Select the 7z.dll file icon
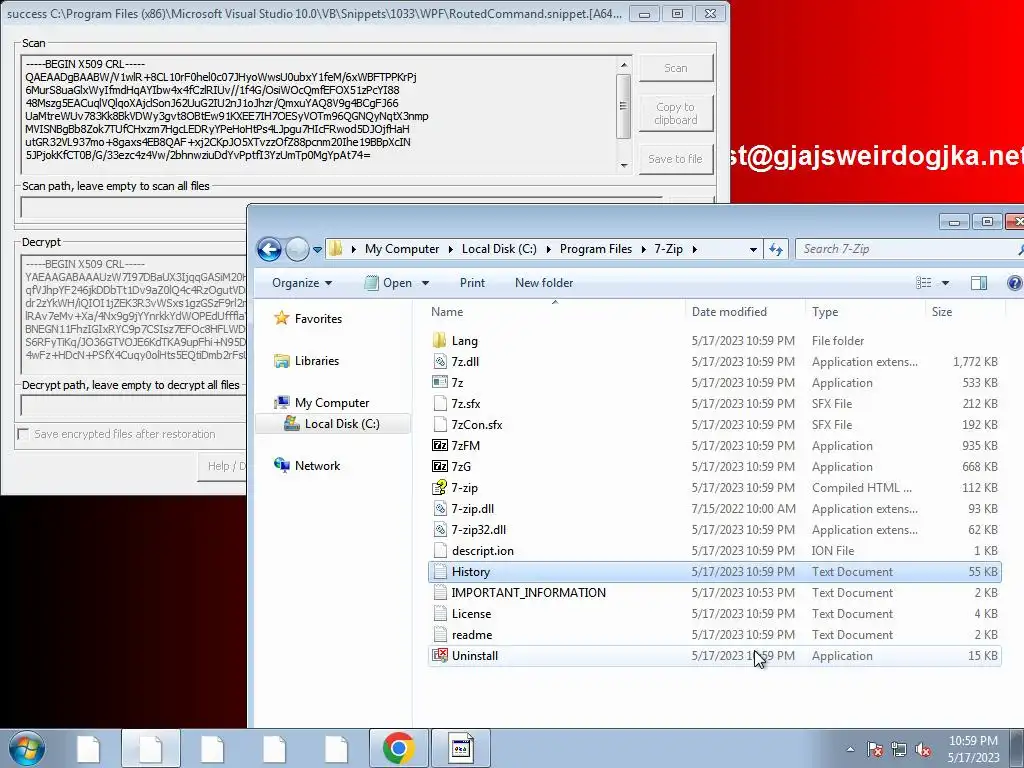This screenshot has width=1024, height=768. click(x=440, y=361)
